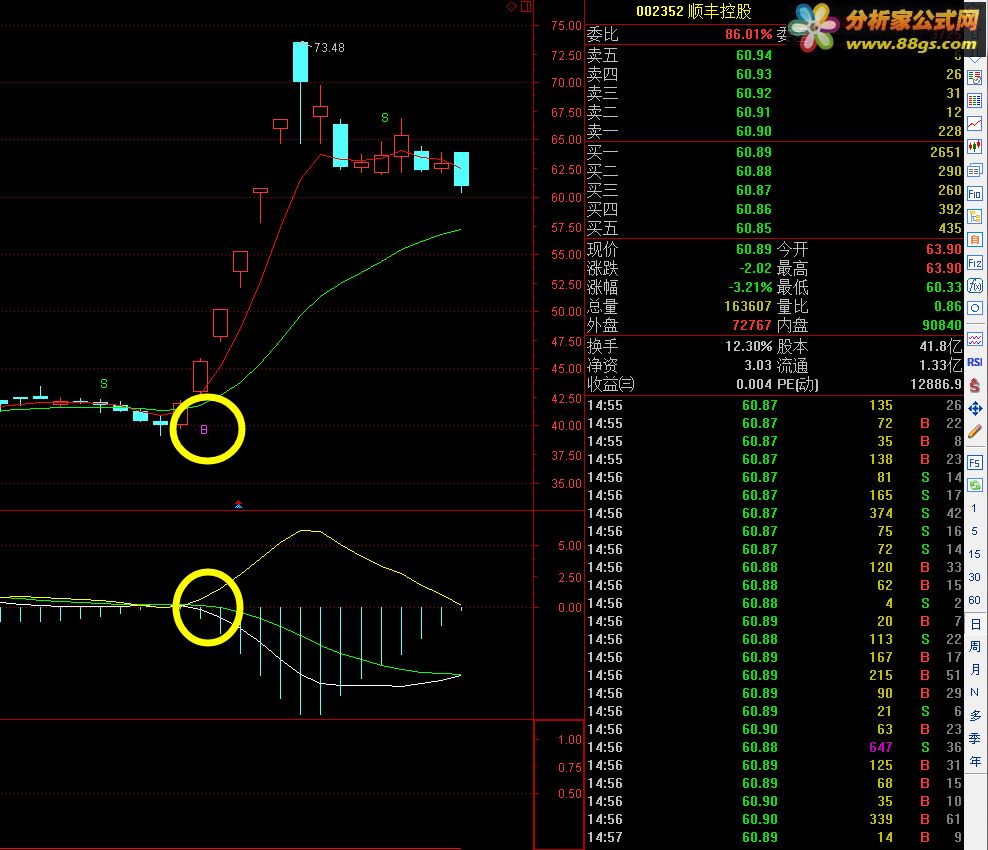Click the purple 647 volume trade row

[x=774, y=747]
